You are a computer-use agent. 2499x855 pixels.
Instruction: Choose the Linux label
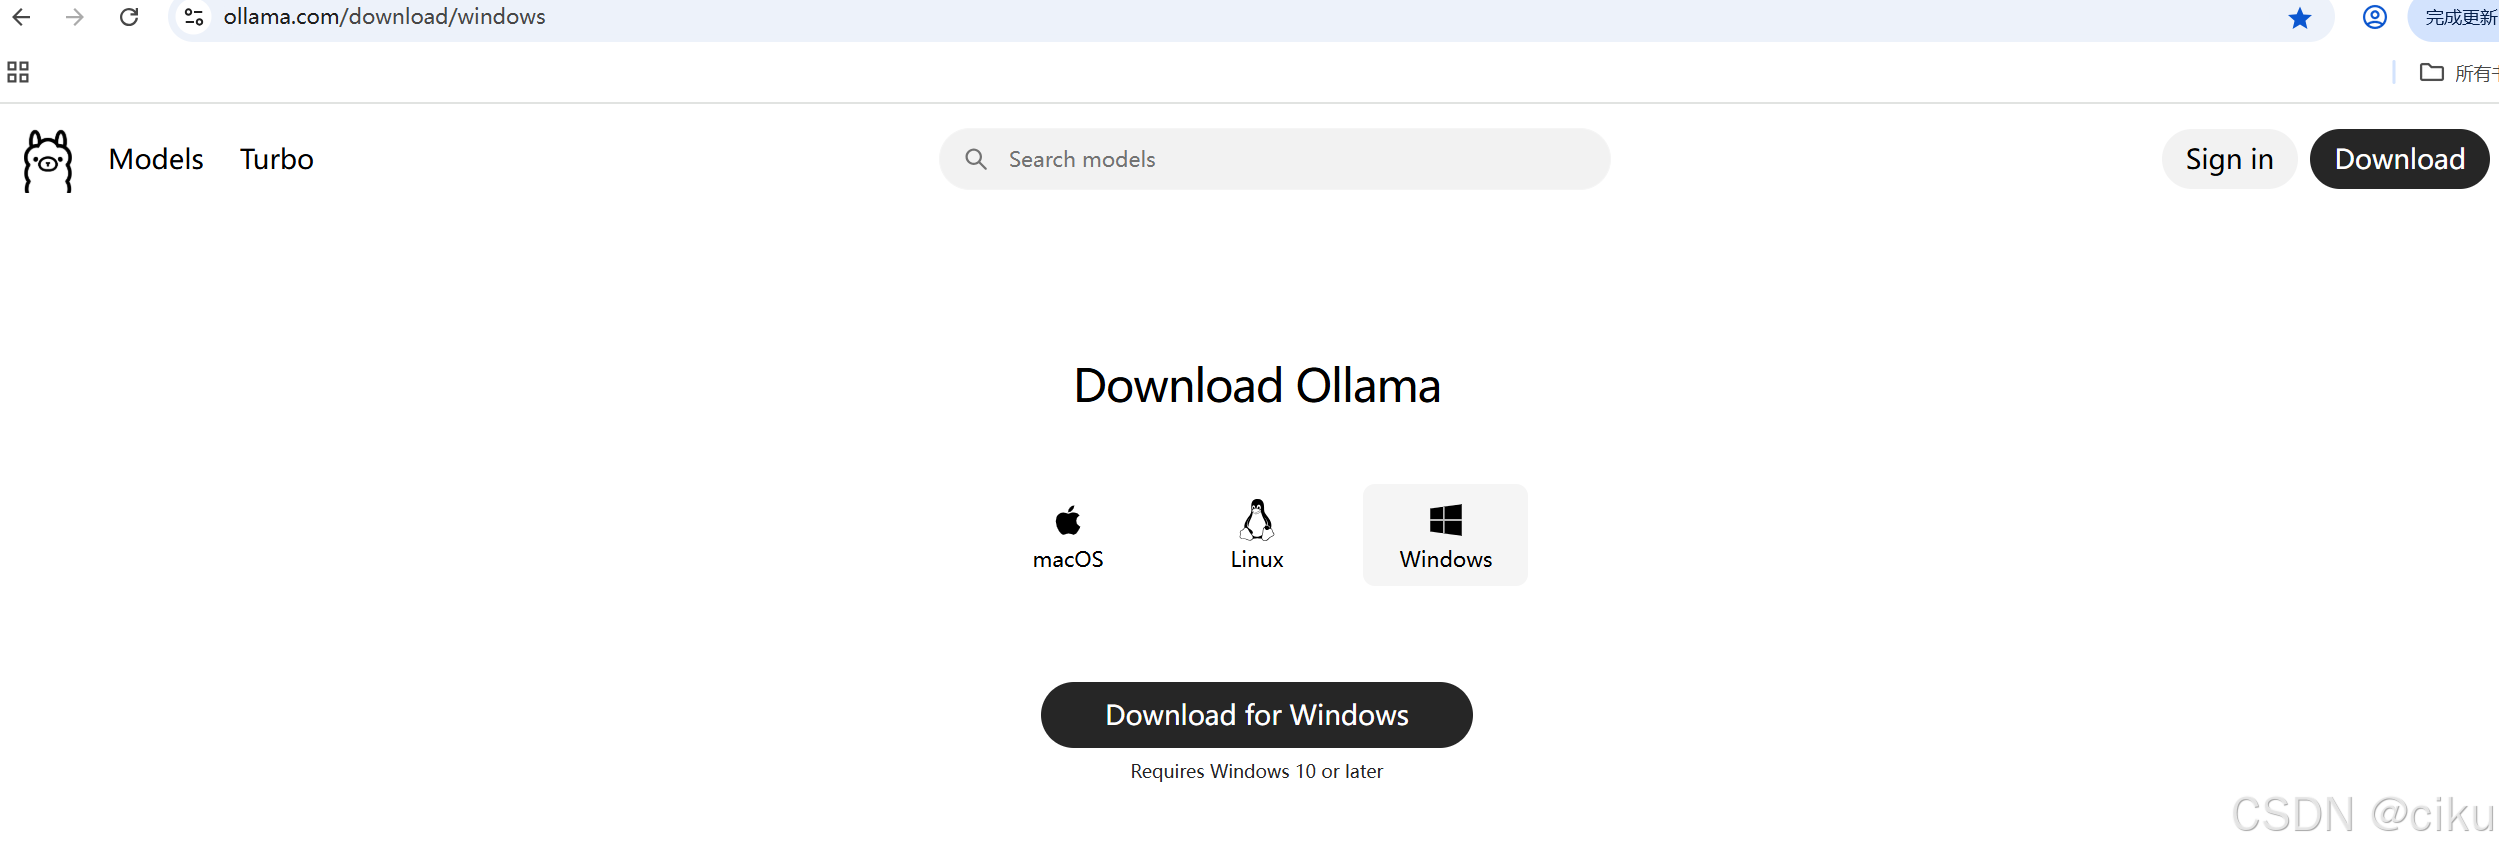pos(1257,559)
